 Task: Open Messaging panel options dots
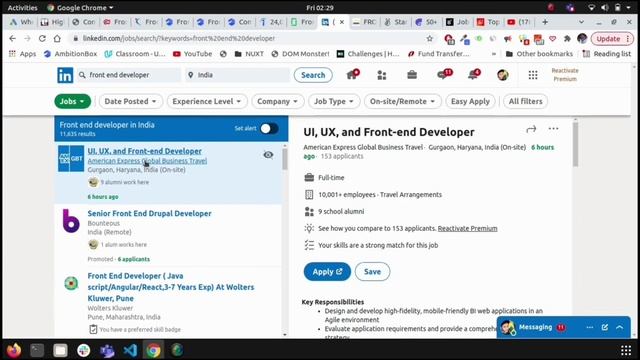tap(589, 327)
